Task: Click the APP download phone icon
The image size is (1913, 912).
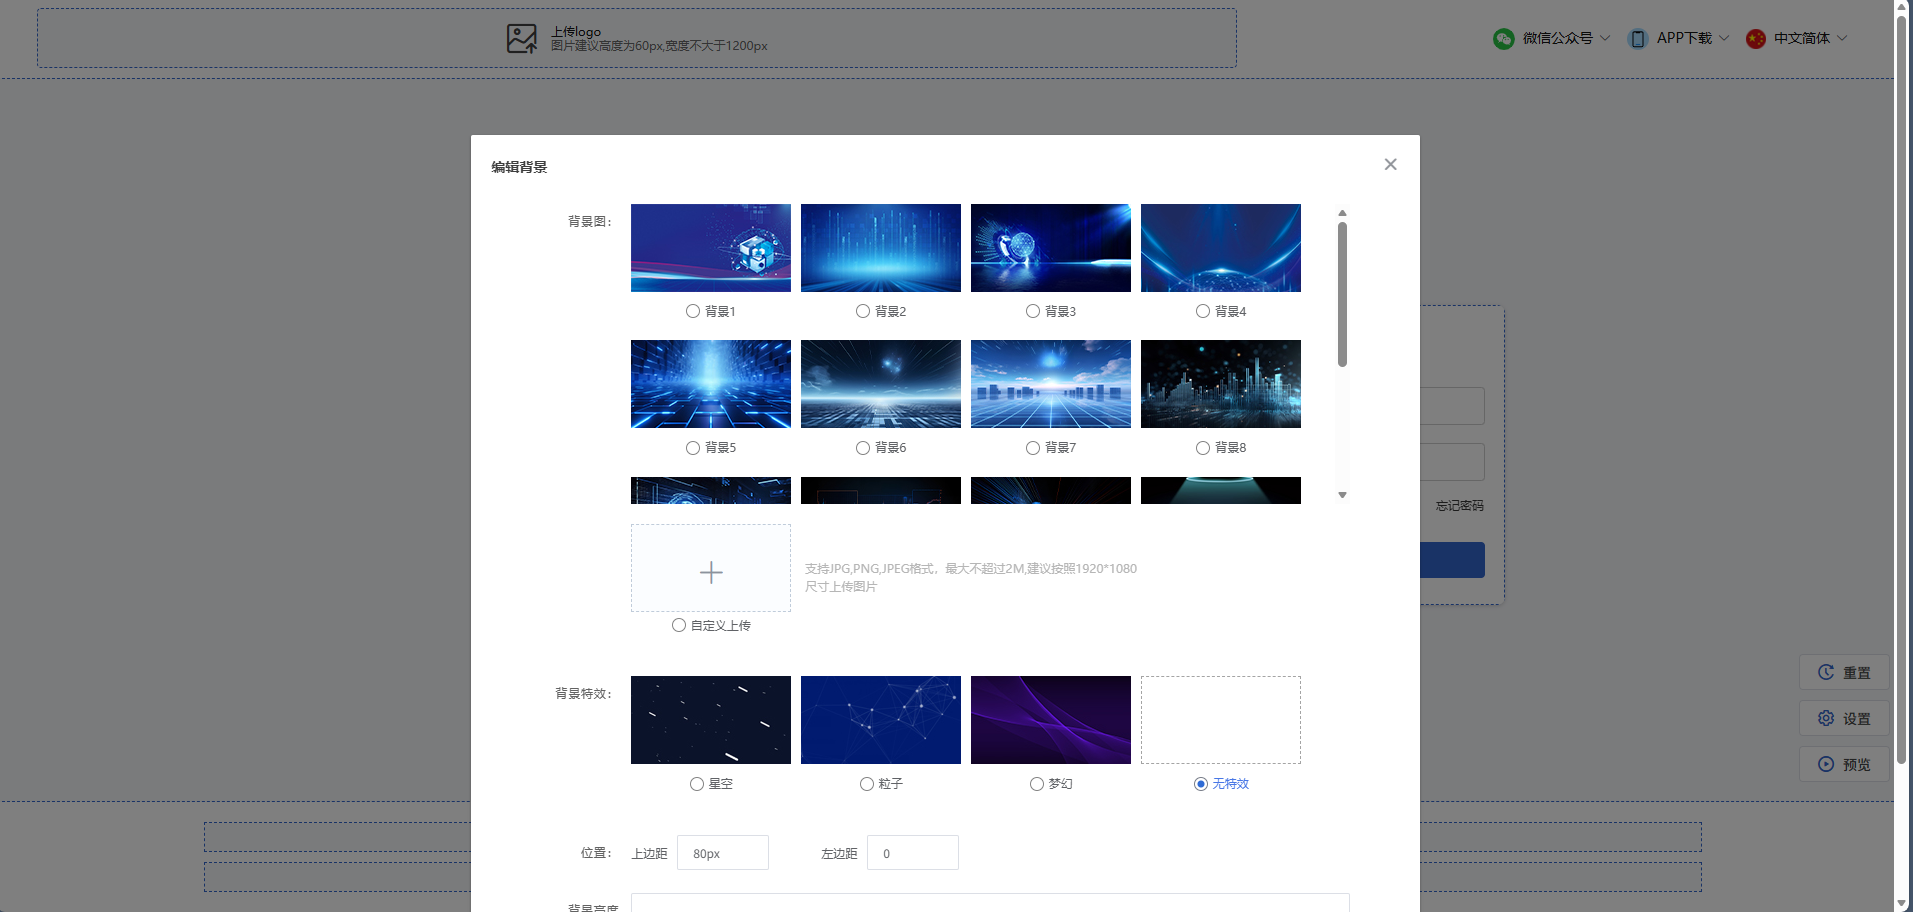Action: [1638, 39]
